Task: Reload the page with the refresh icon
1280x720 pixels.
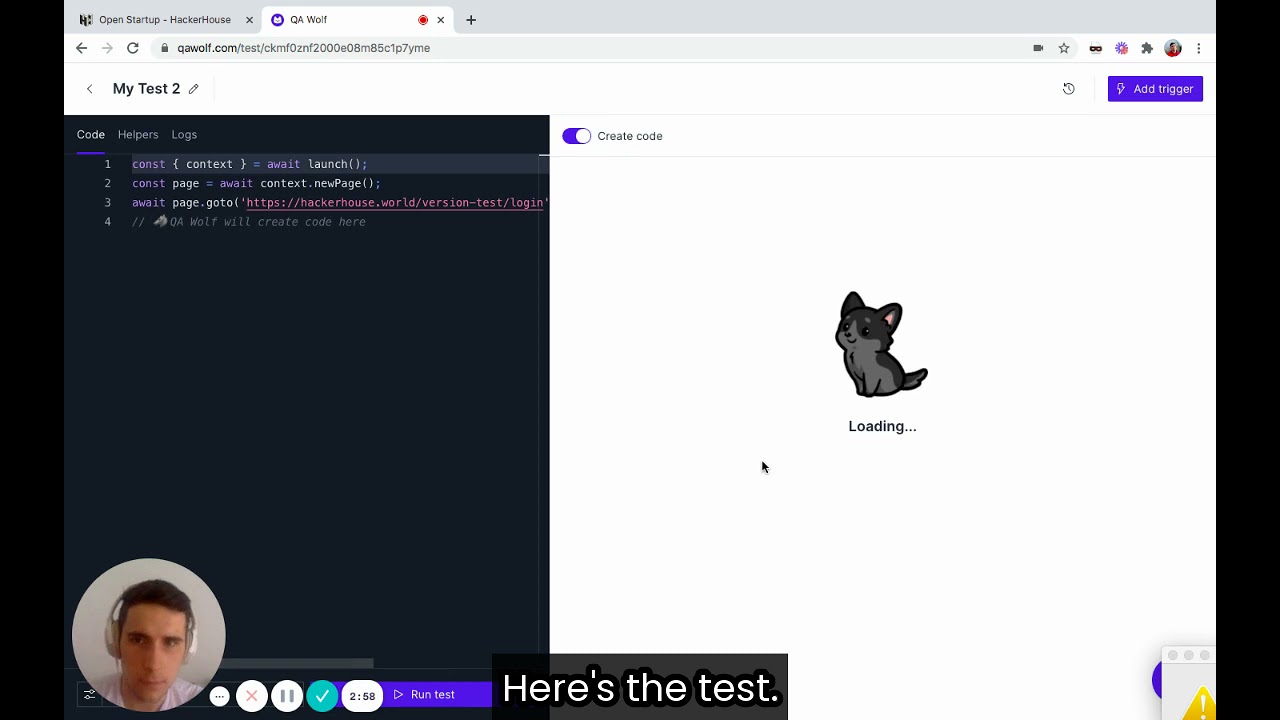Action: 133,48
